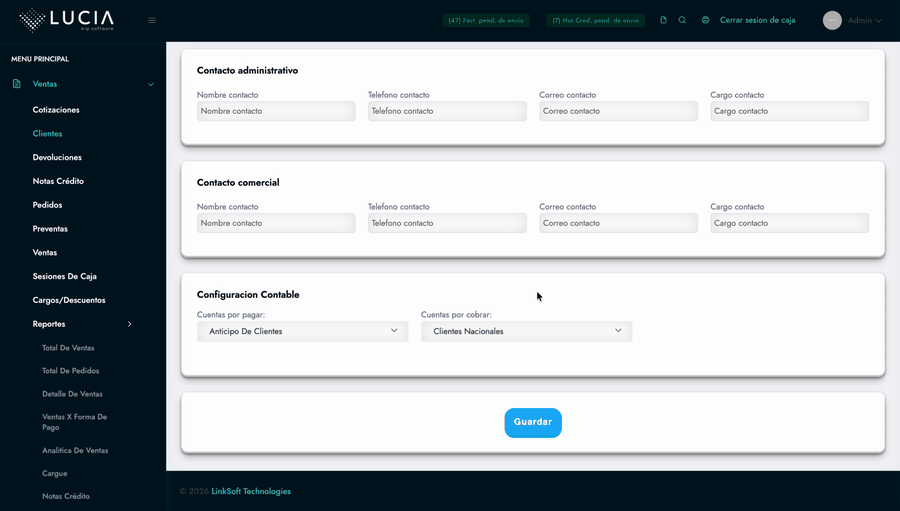Expand the Reportes submenu arrow
900x511 pixels.
(x=130, y=324)
